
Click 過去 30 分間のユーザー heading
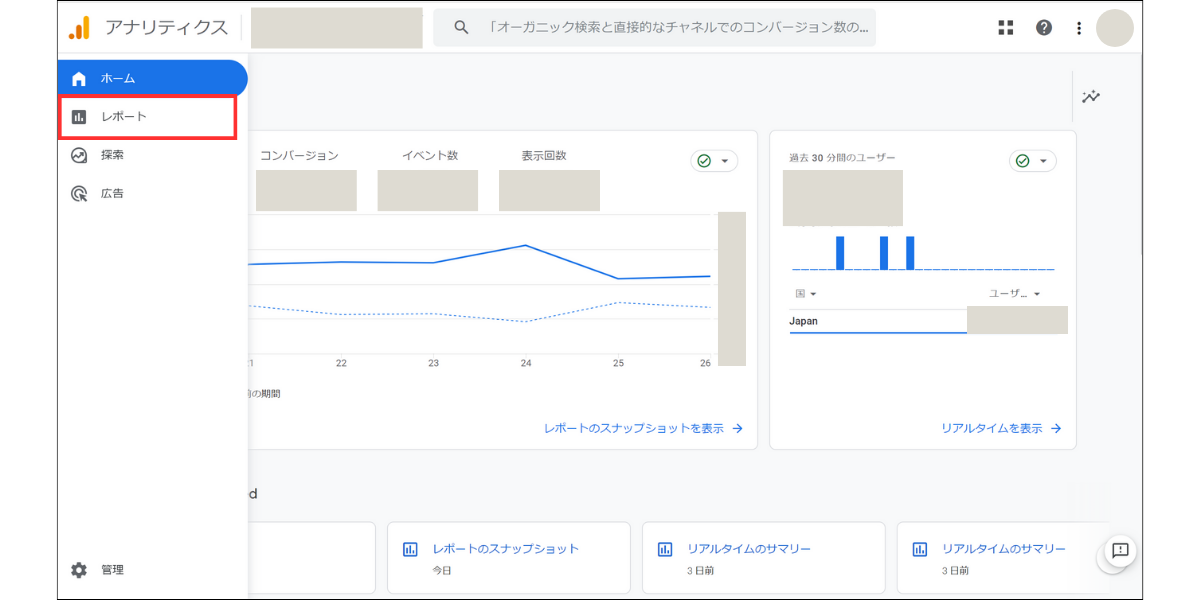842,158
